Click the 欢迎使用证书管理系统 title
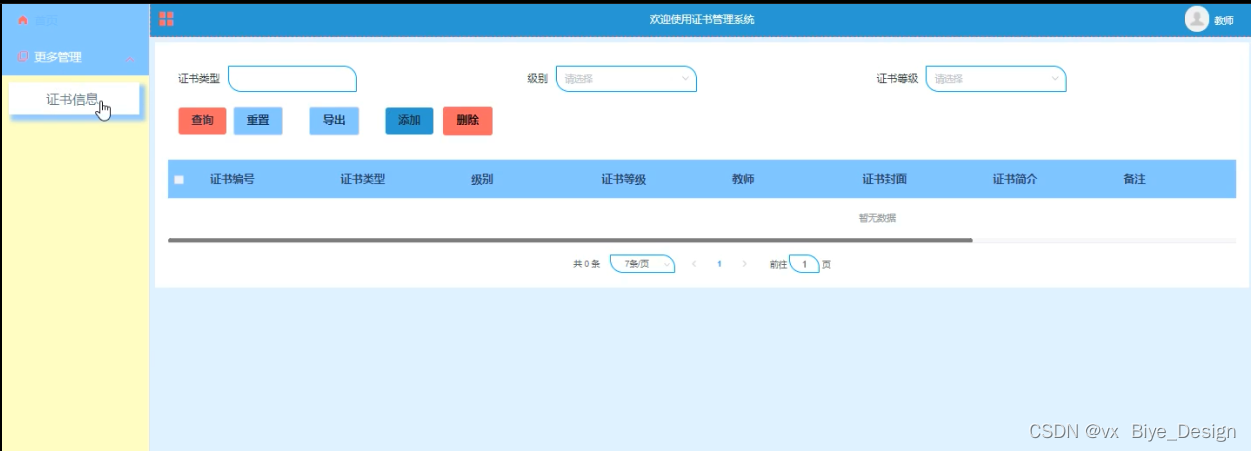The image size is (1251, 451). tap(702, 20)
